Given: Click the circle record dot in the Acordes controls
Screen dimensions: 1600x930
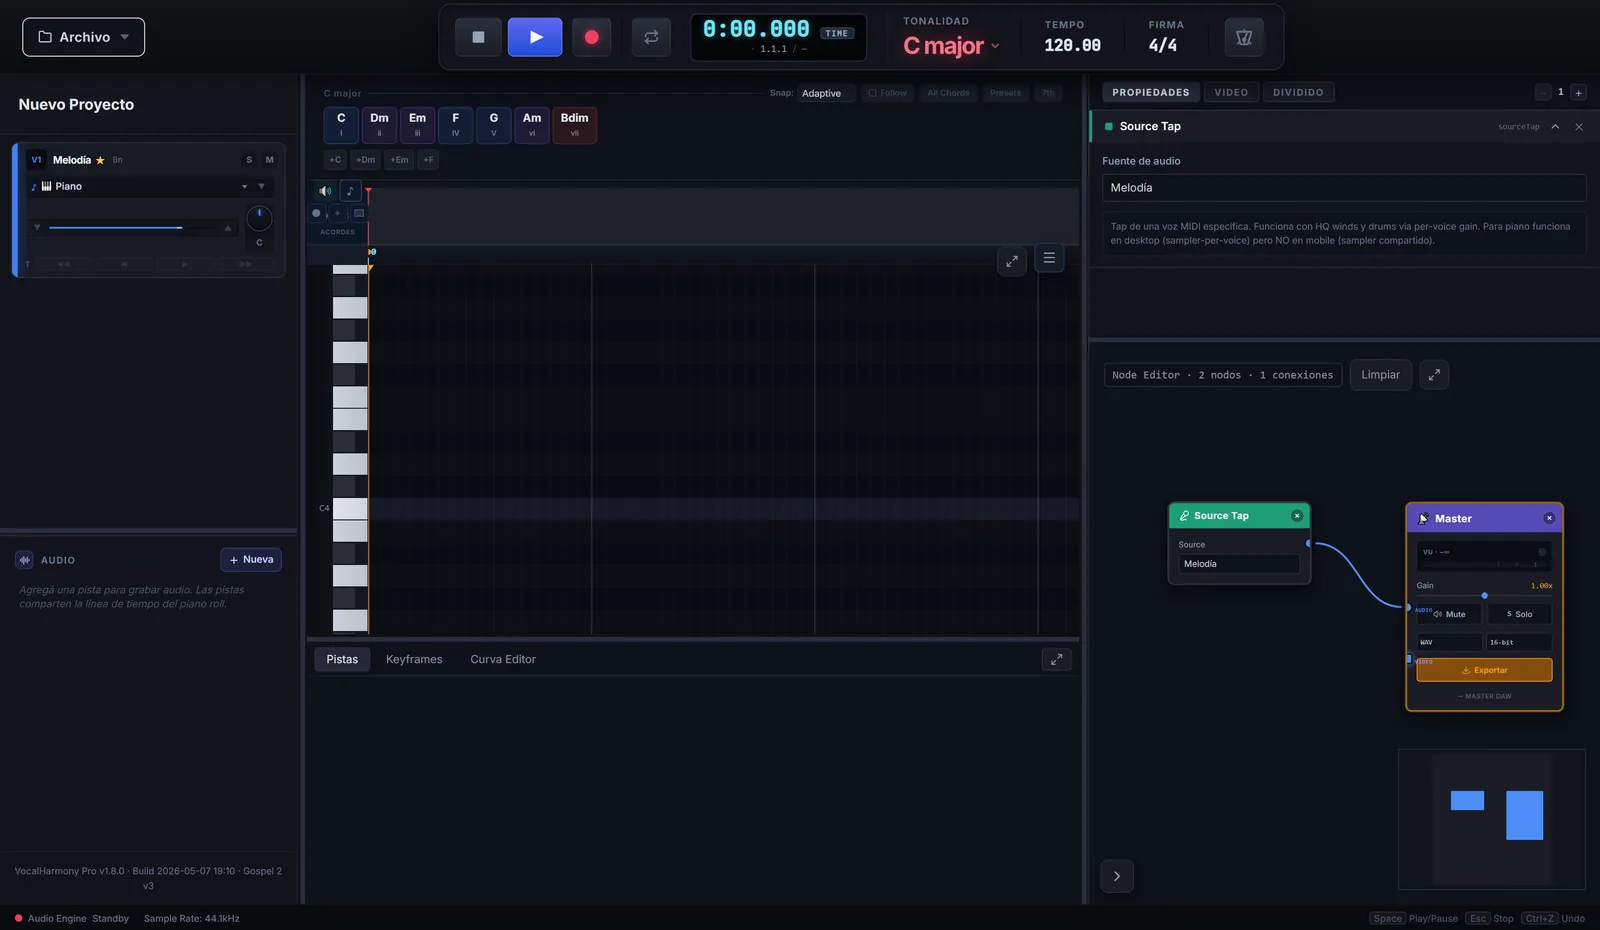Looking at the screenshot, I should point(316,213).
